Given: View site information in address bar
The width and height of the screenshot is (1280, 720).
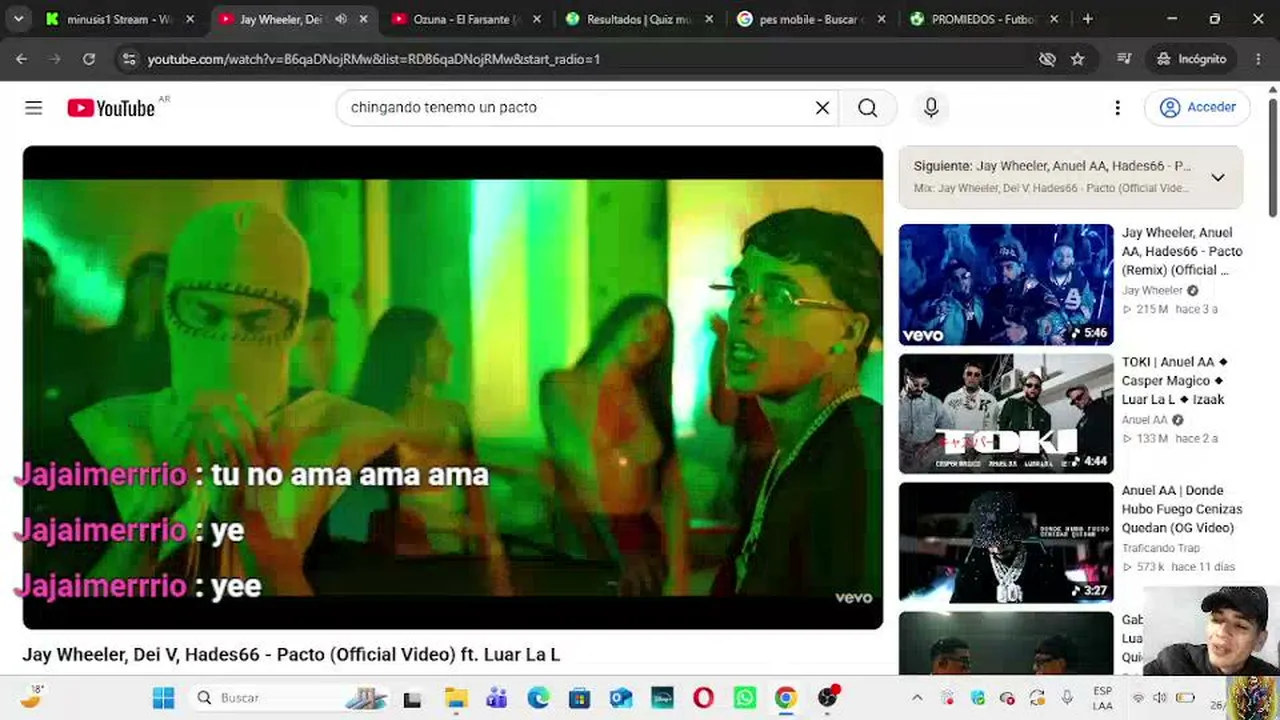Looking at the screenshot, I should pos(128,59).
